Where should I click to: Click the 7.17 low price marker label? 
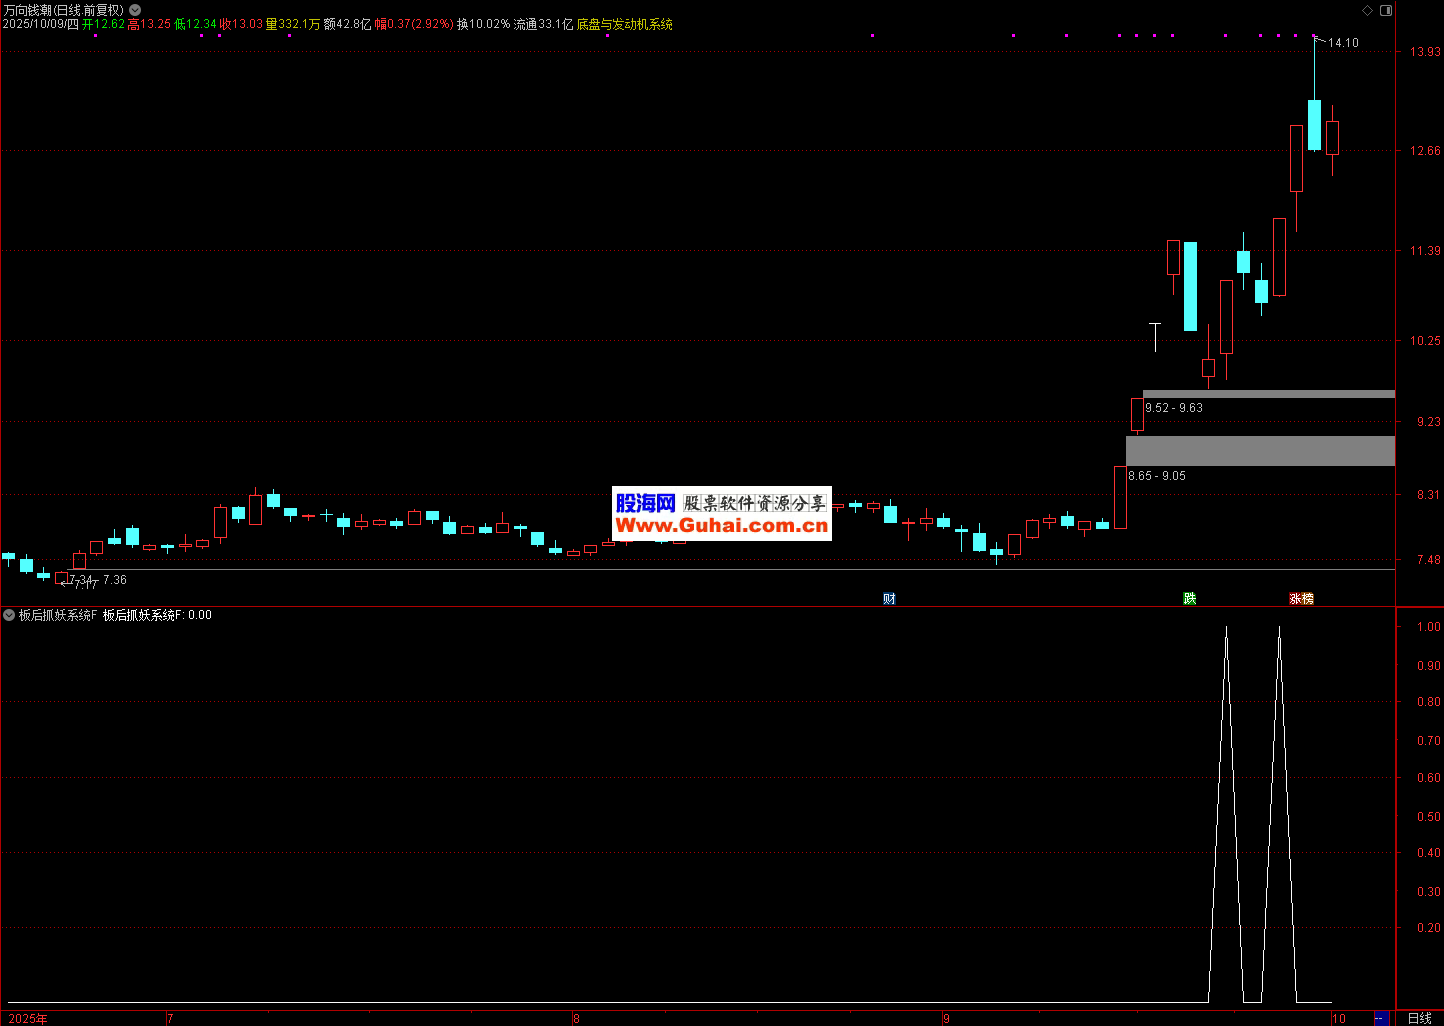tap(84, 585)
